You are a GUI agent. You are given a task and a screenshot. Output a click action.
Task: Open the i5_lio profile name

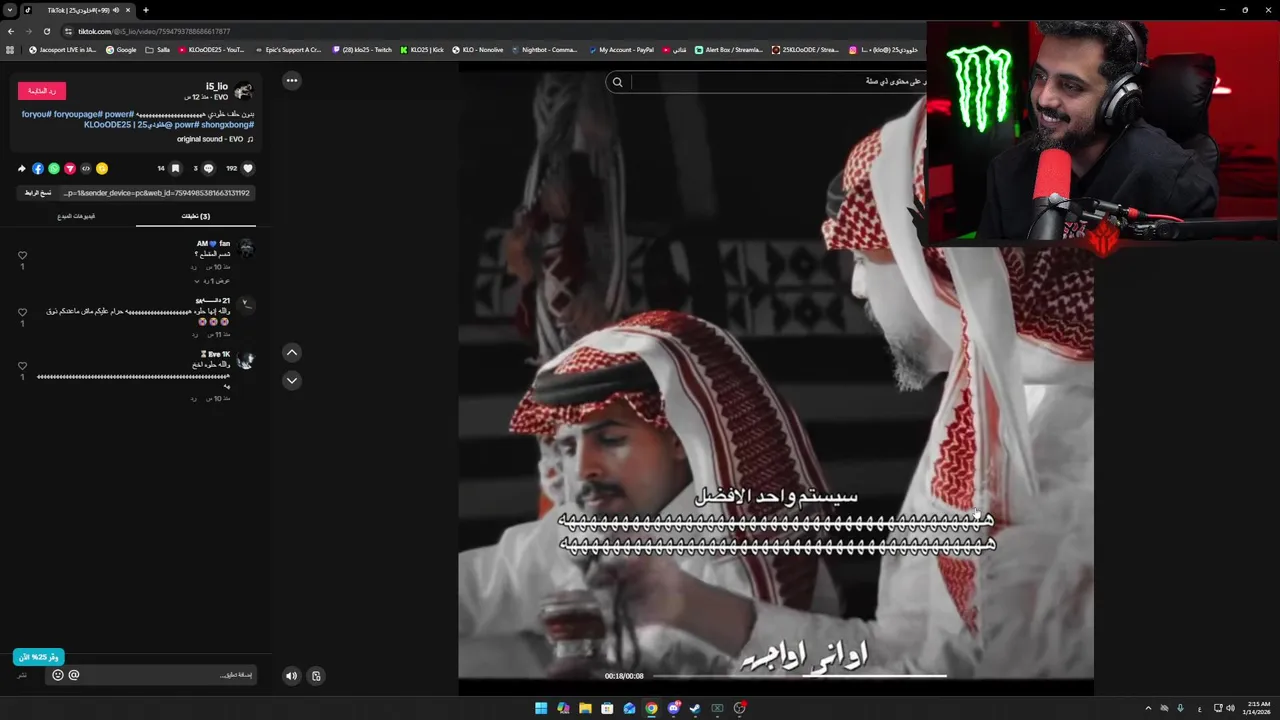pyautogui.click(x=217, y=87)
